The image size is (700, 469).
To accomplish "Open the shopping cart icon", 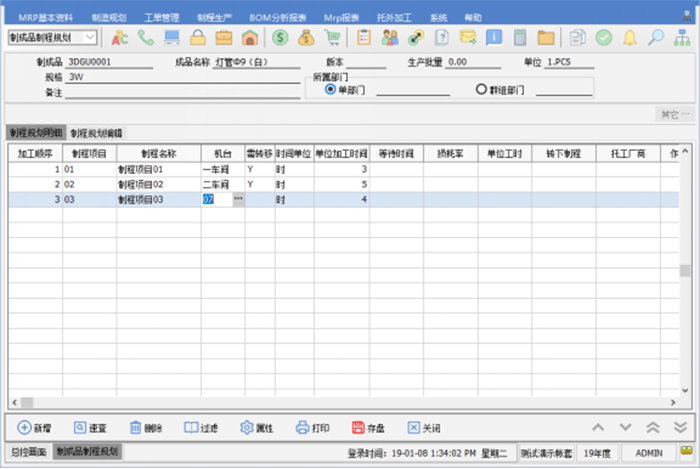I will click(x=333, y=37).
